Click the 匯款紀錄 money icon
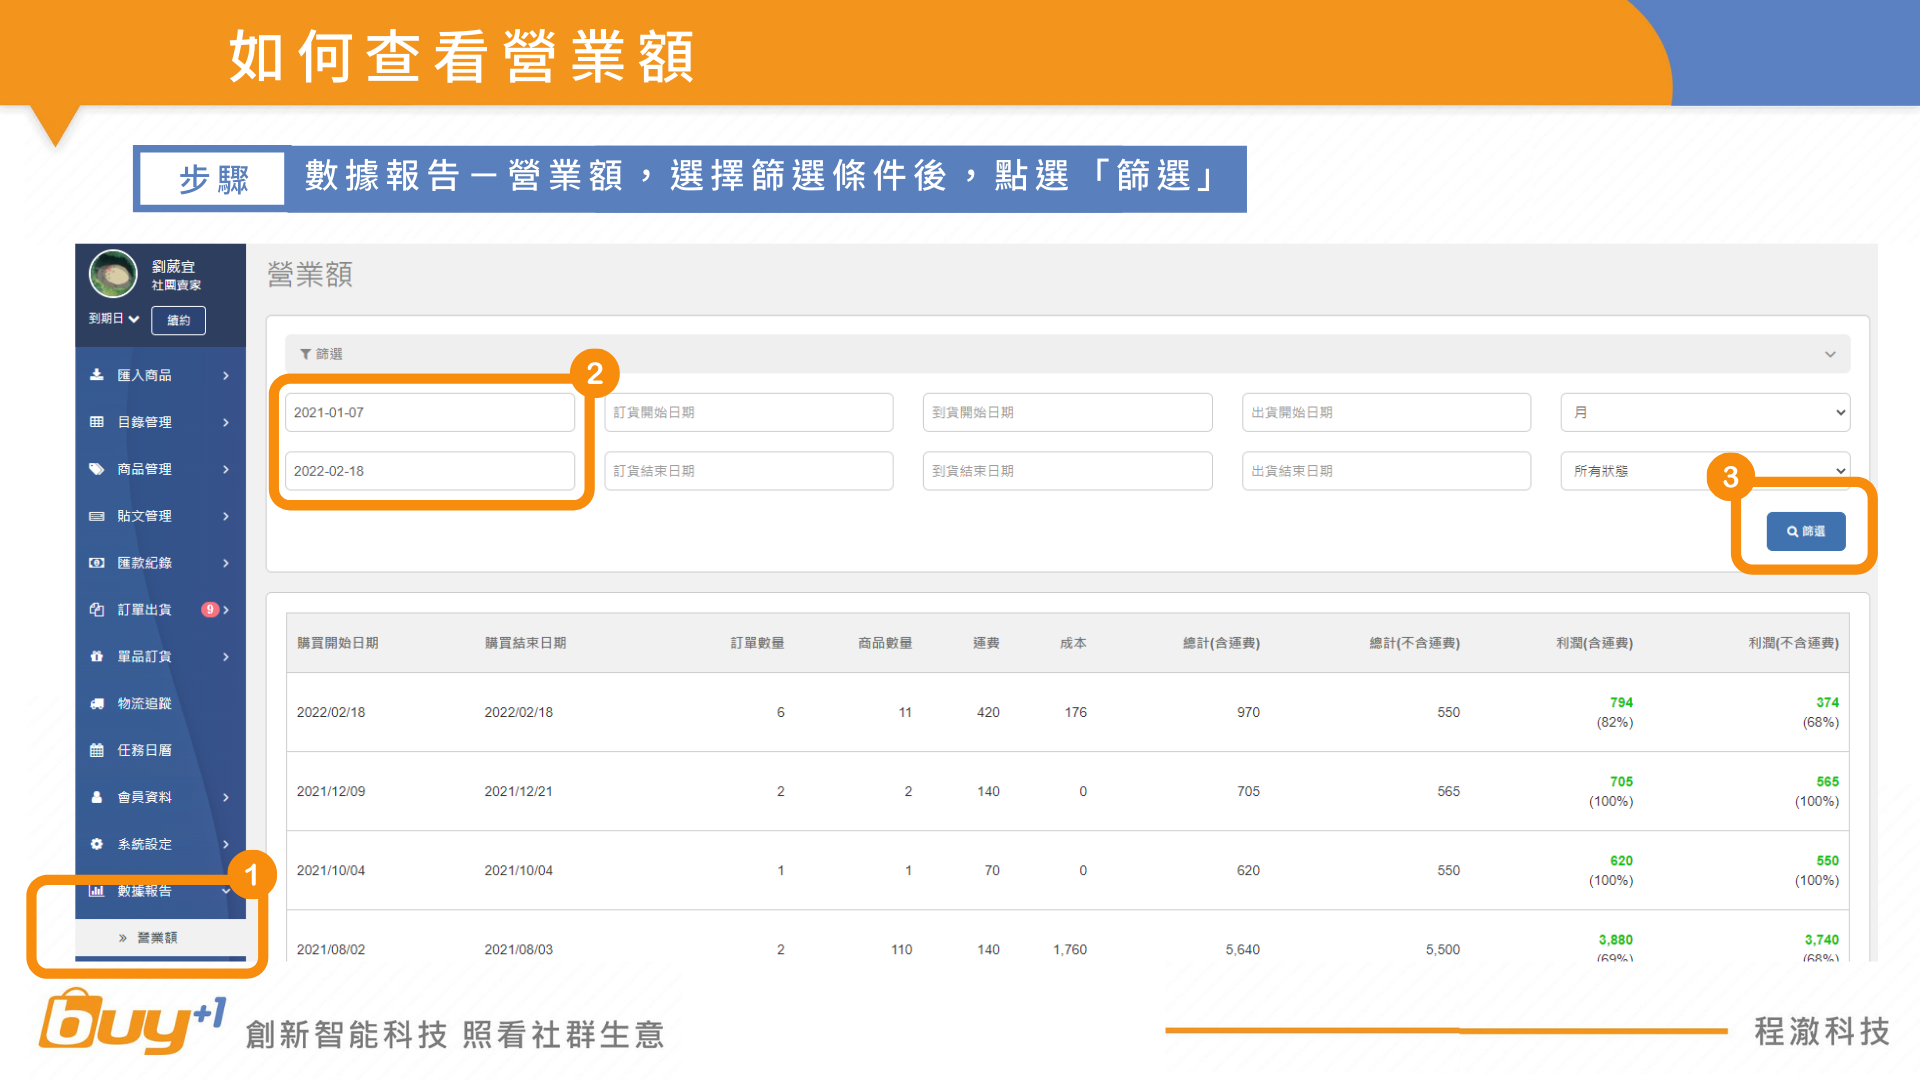Viewport: 1920px width, 1080px height. 97,563
